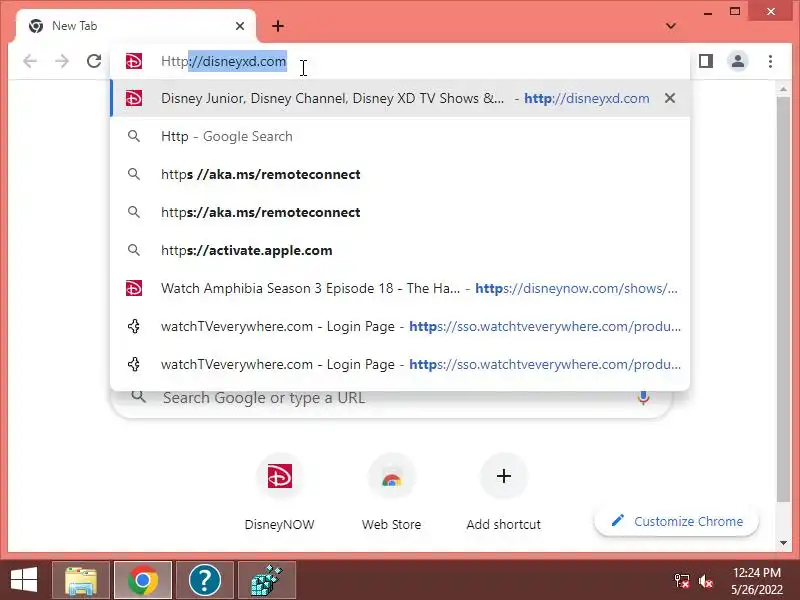Viewport: 800px width, 600px height.
Task: Click the network status tray icon
Action: pos(682,581)
